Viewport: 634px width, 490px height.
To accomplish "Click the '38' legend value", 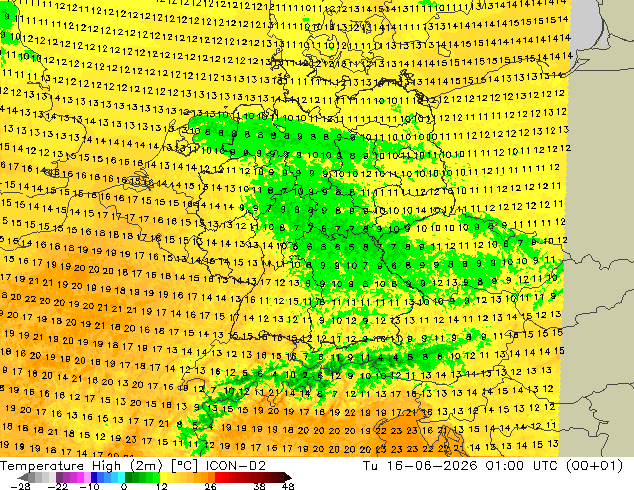I will coord(260,486).
